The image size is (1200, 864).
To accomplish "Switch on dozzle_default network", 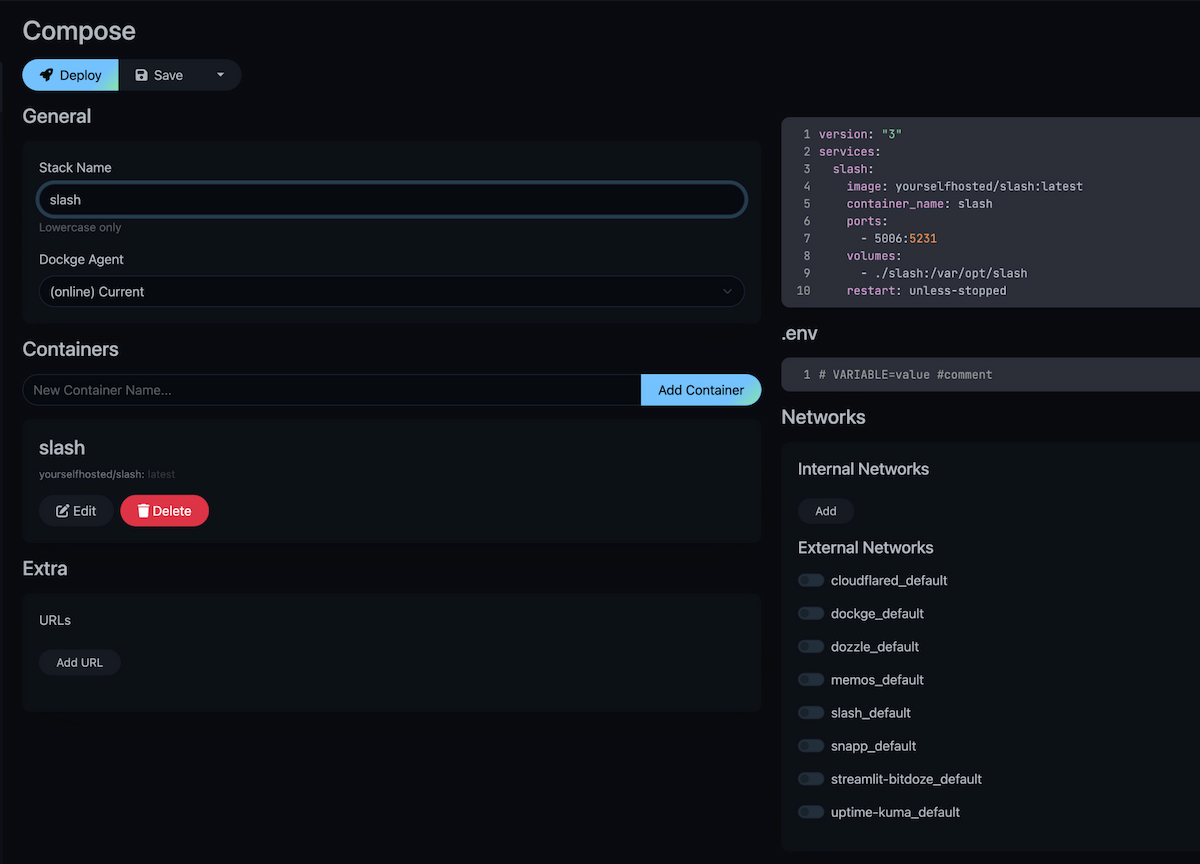I will click(x=811, y=646).
